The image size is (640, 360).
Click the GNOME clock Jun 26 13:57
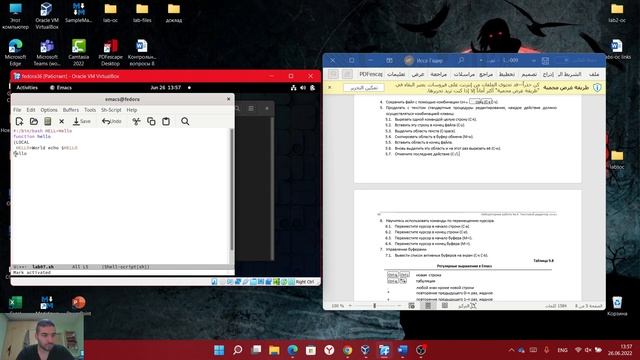[x=166, y=88]
